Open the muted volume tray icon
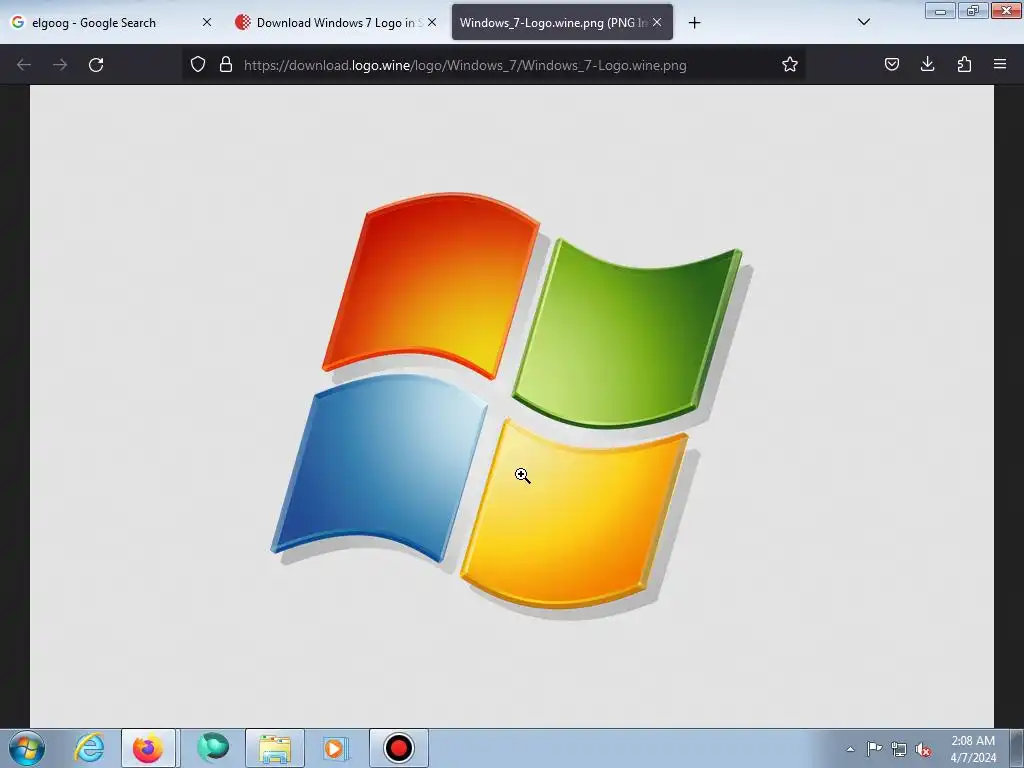Screen dimensions: 1024x768 [923, 749]
